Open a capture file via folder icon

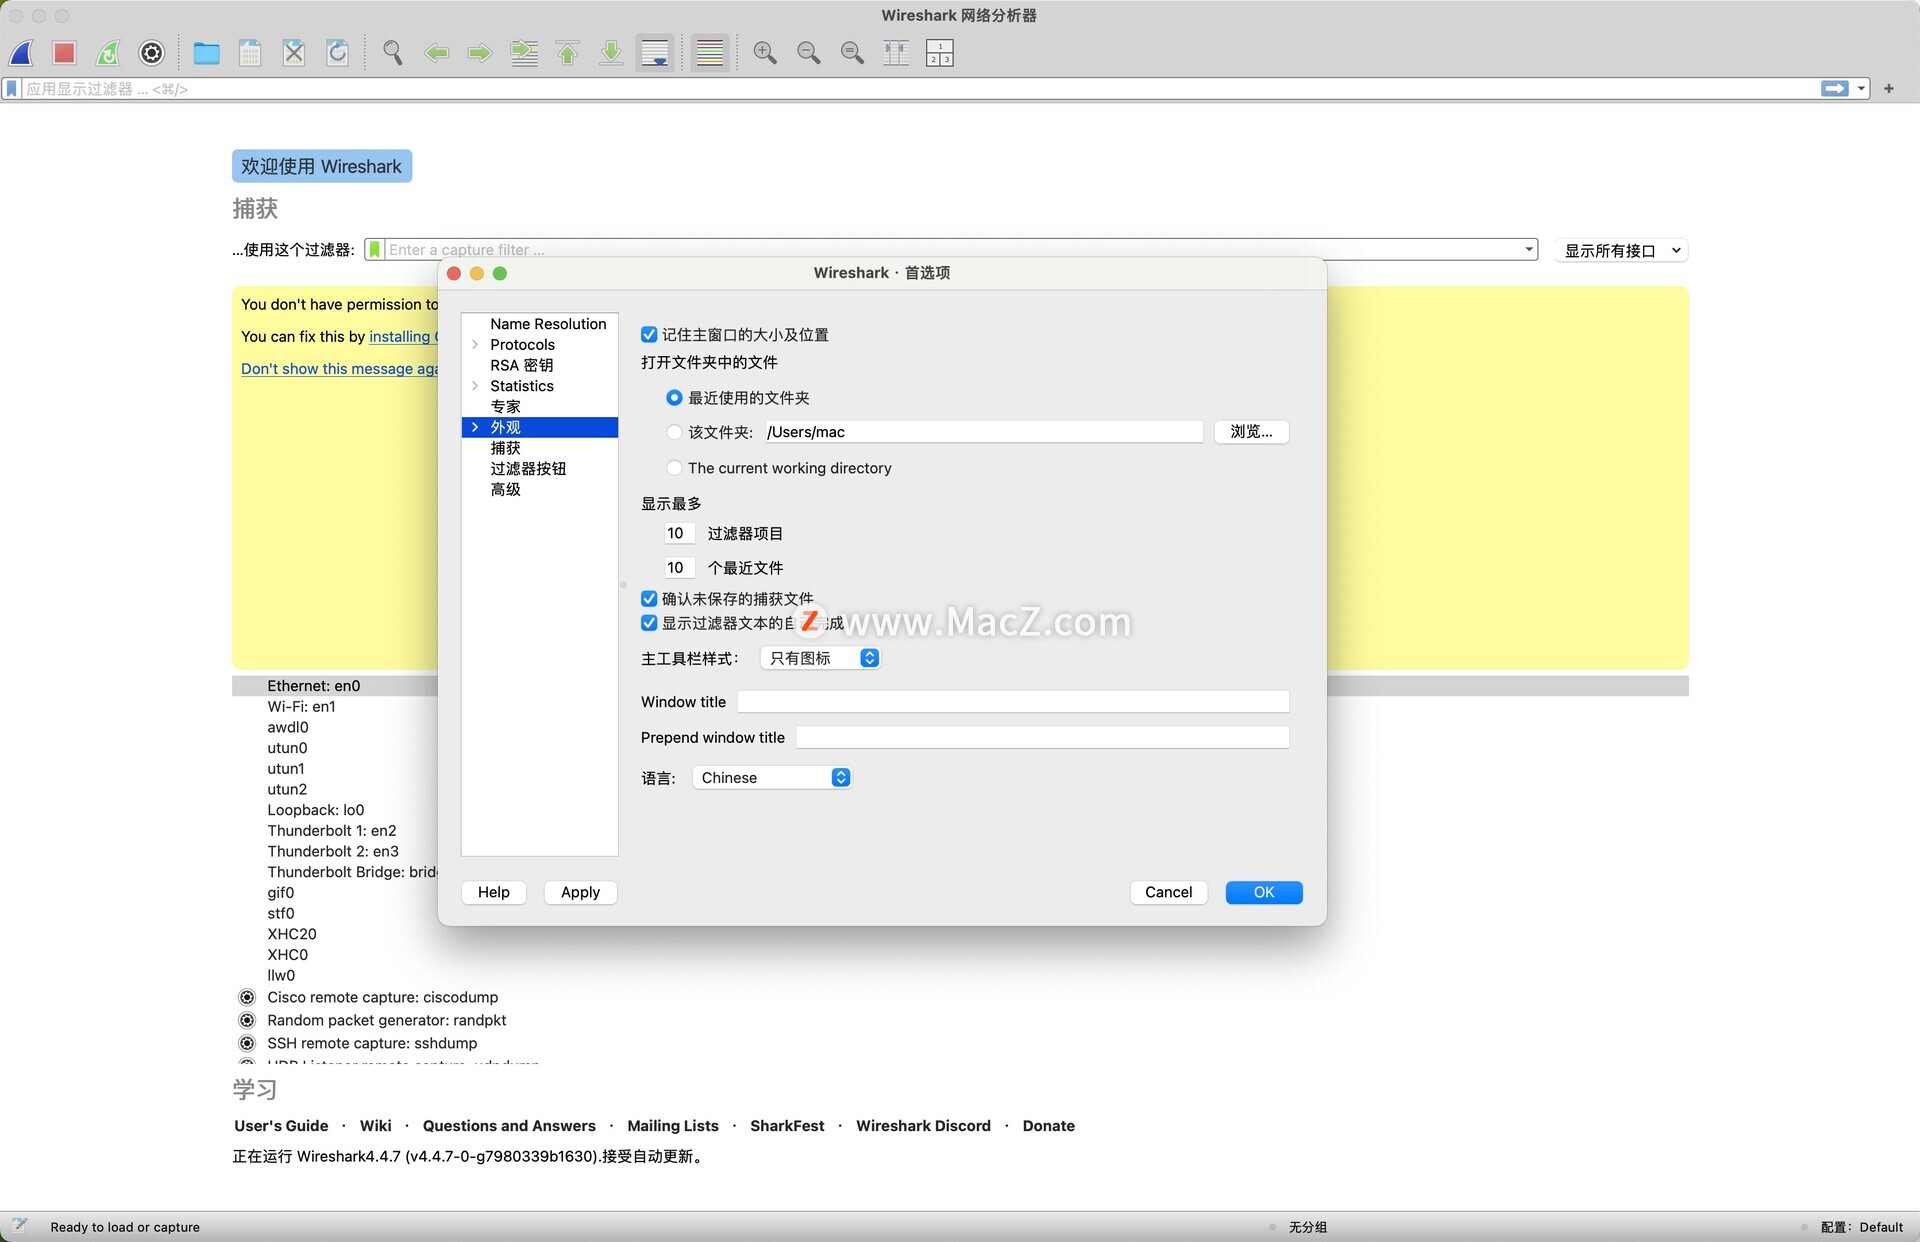[x=207, y=53]
